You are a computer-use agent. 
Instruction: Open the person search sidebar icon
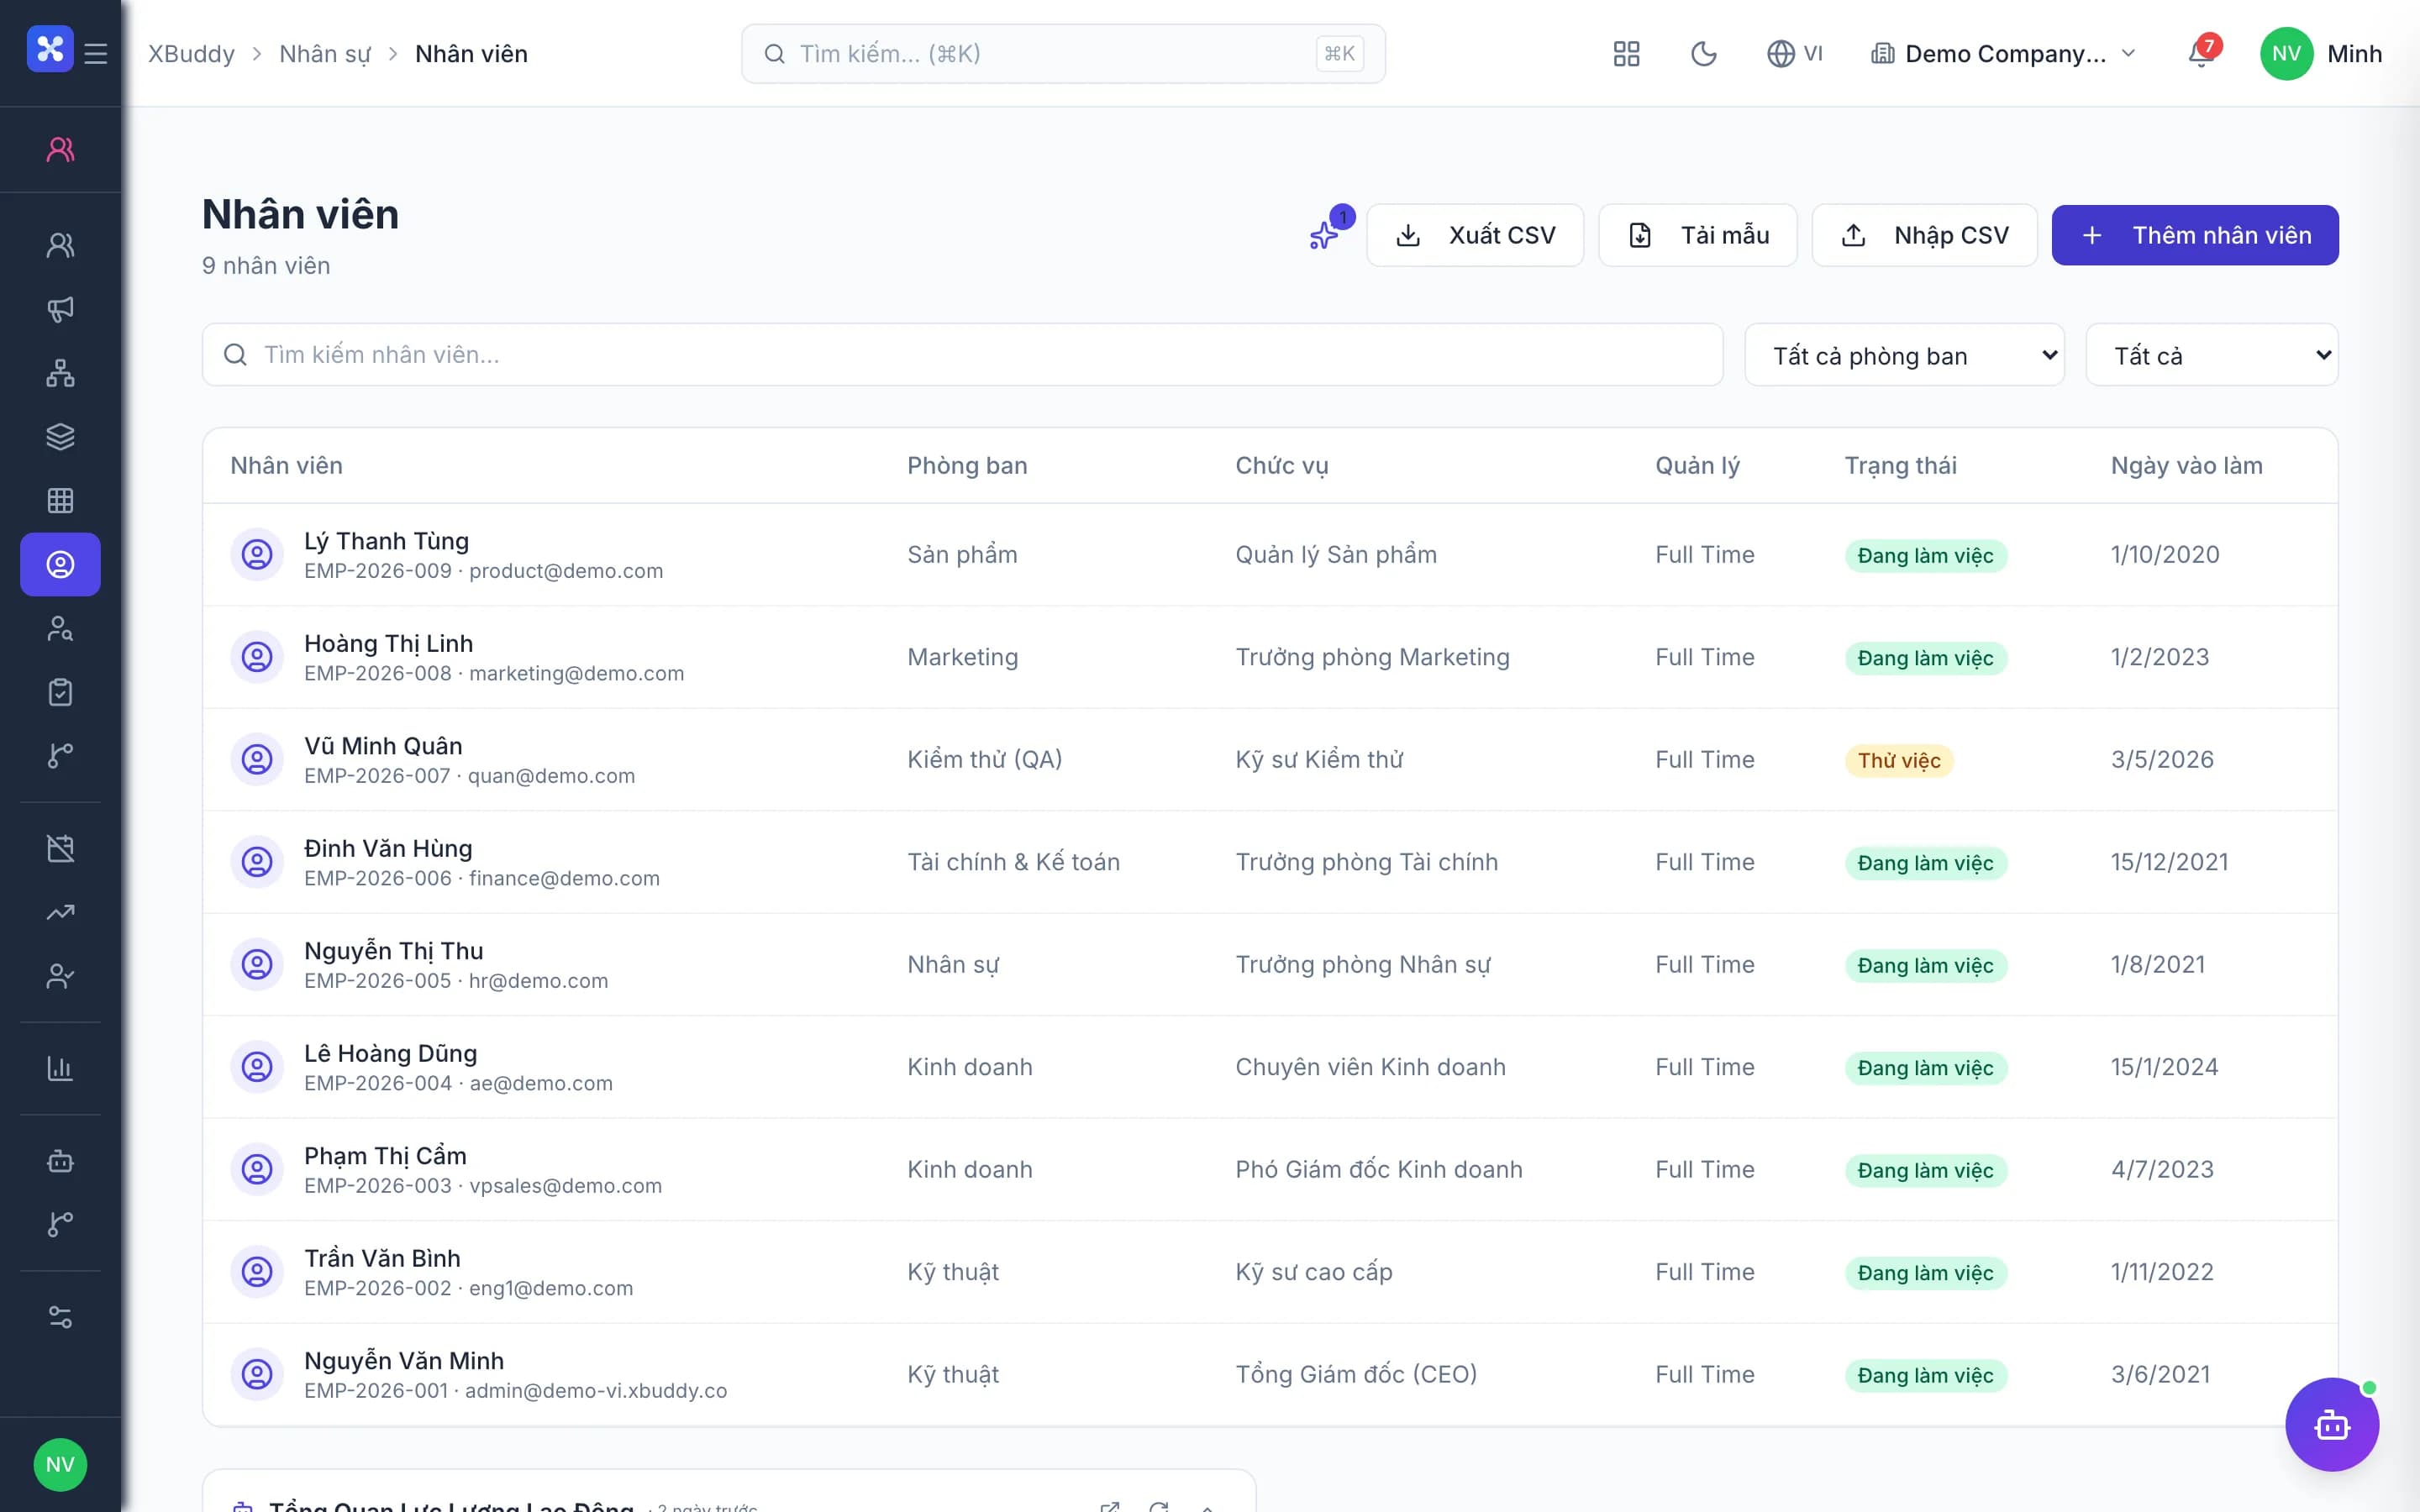pos(60,629)
